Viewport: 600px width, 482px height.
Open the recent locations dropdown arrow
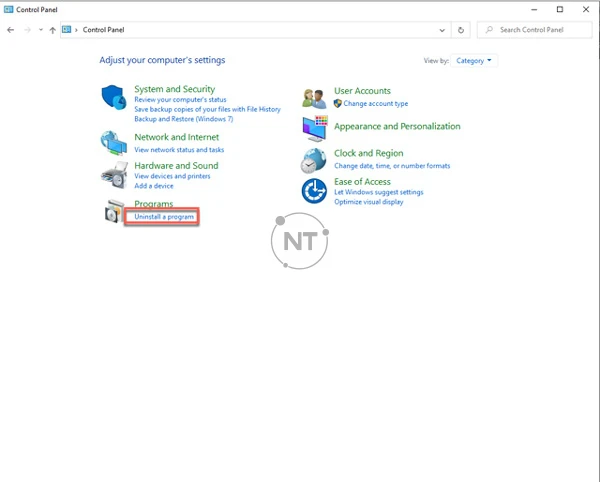coord(41,30)
